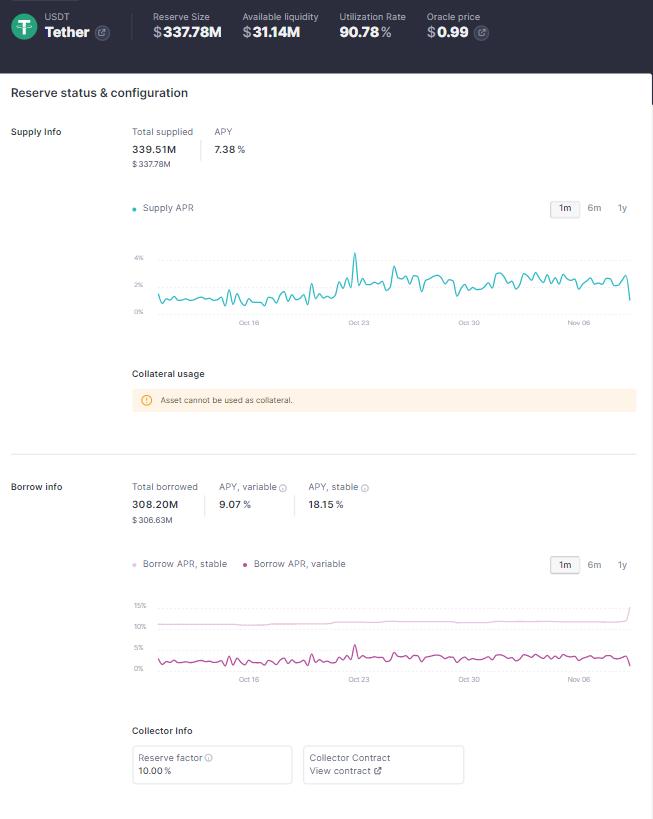Screen dimensions: 653x819
Task: Click external link icon after View contract
Action: point(377,771)
